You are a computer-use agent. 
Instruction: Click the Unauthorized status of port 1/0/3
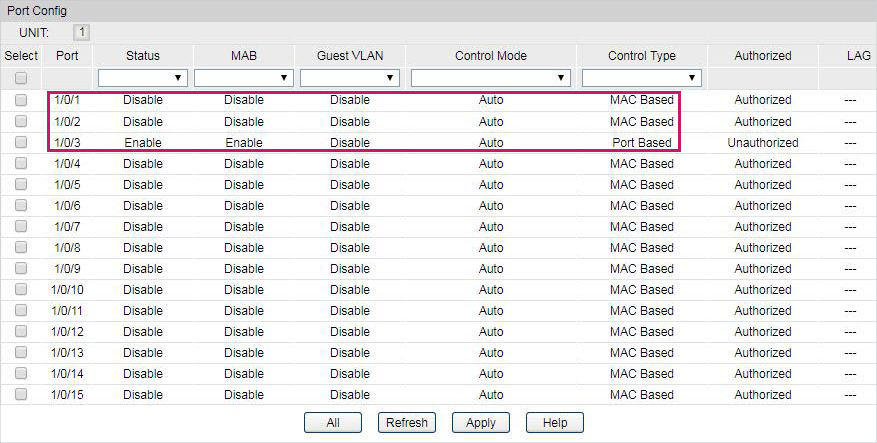(762, 142)
